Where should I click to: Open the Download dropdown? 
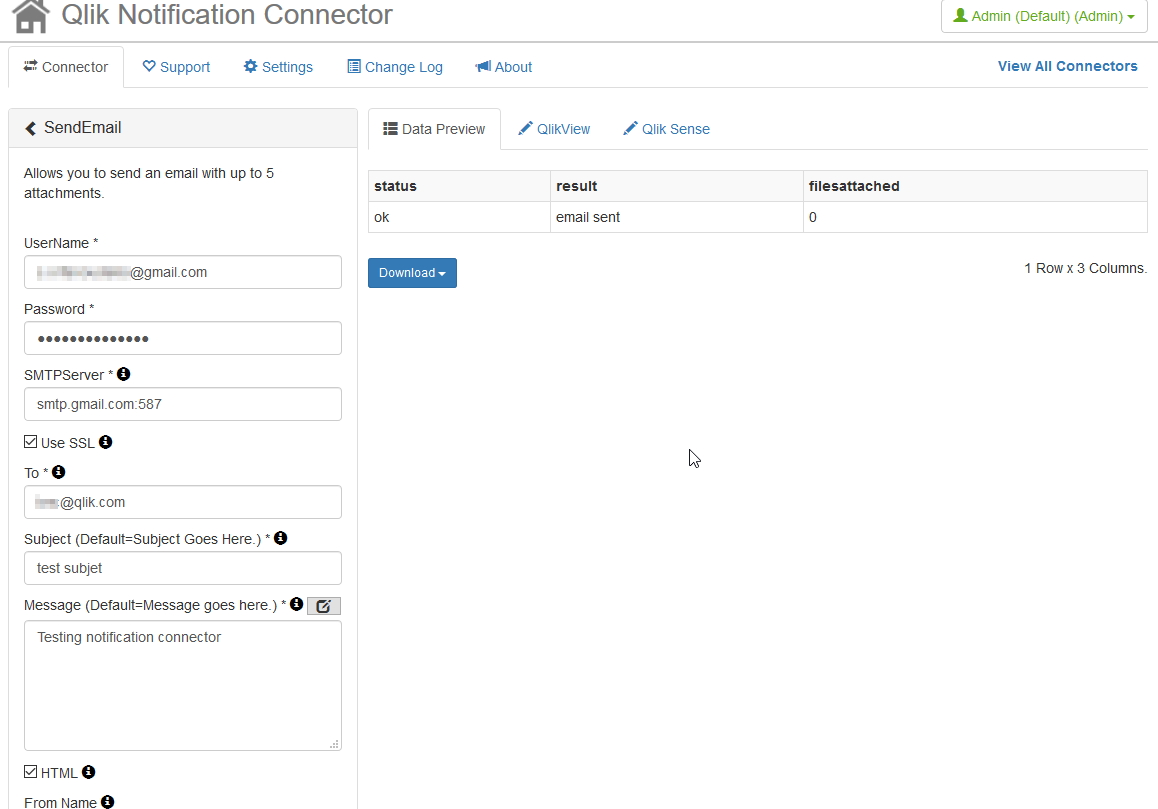[x=412, y=272]
